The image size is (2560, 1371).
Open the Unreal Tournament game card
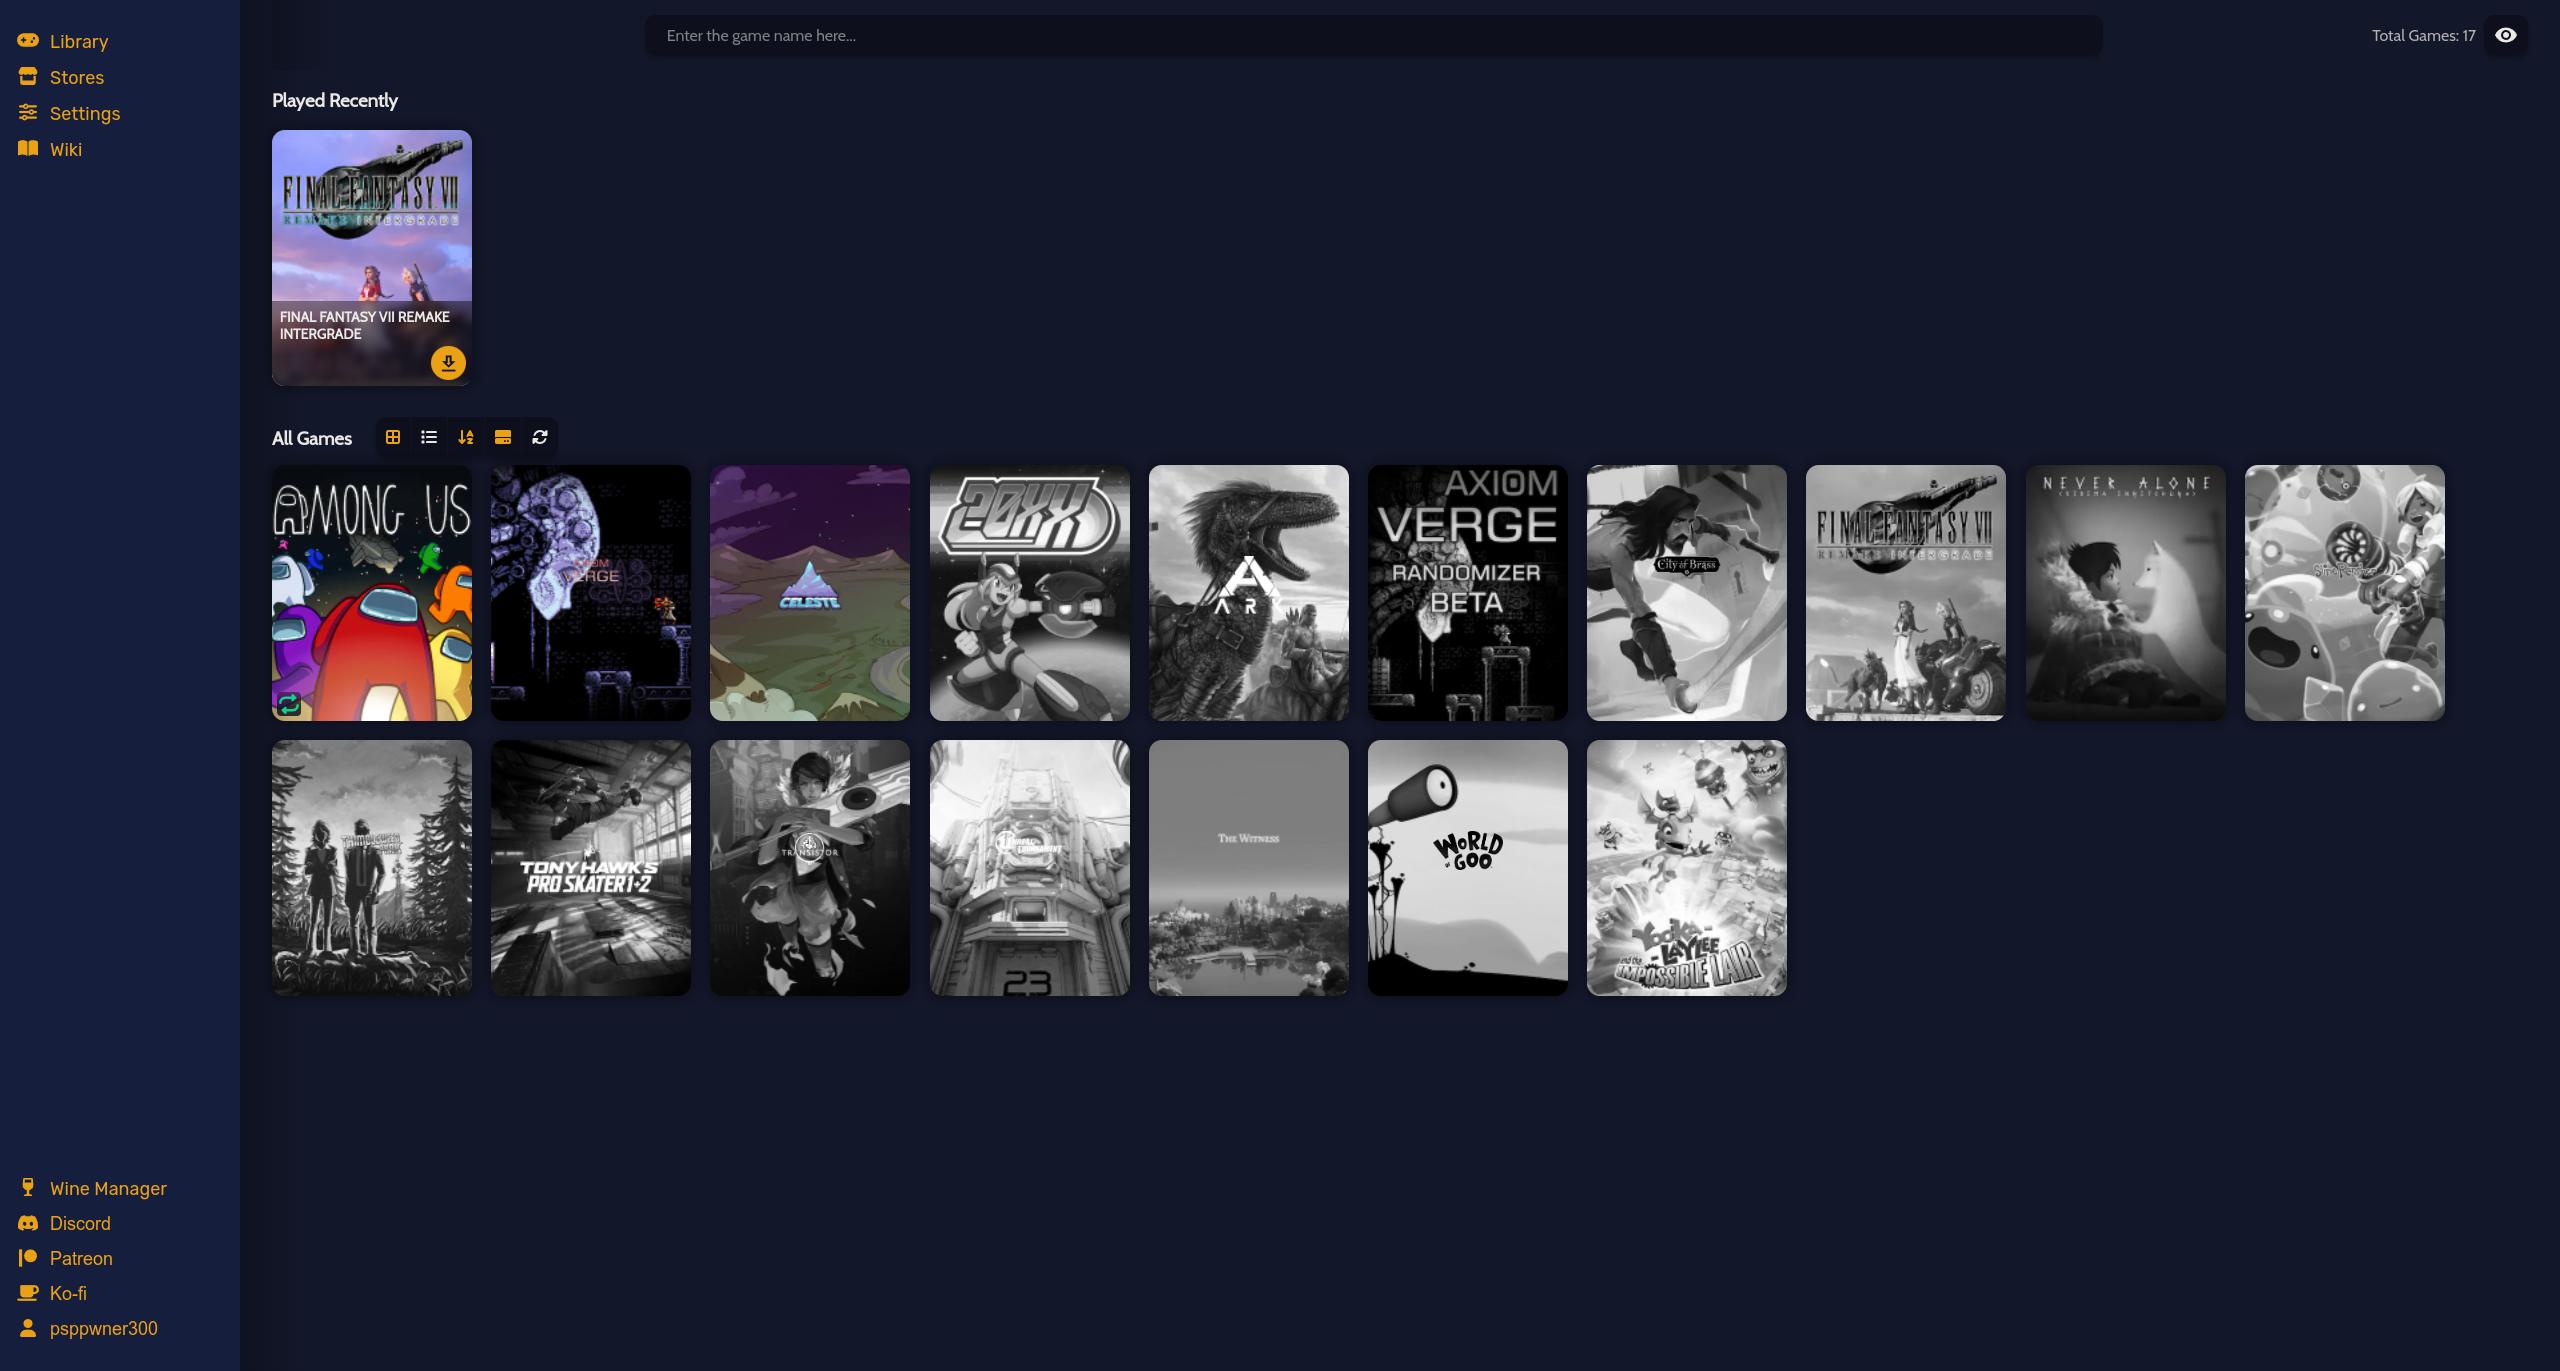pos(1030,868)
